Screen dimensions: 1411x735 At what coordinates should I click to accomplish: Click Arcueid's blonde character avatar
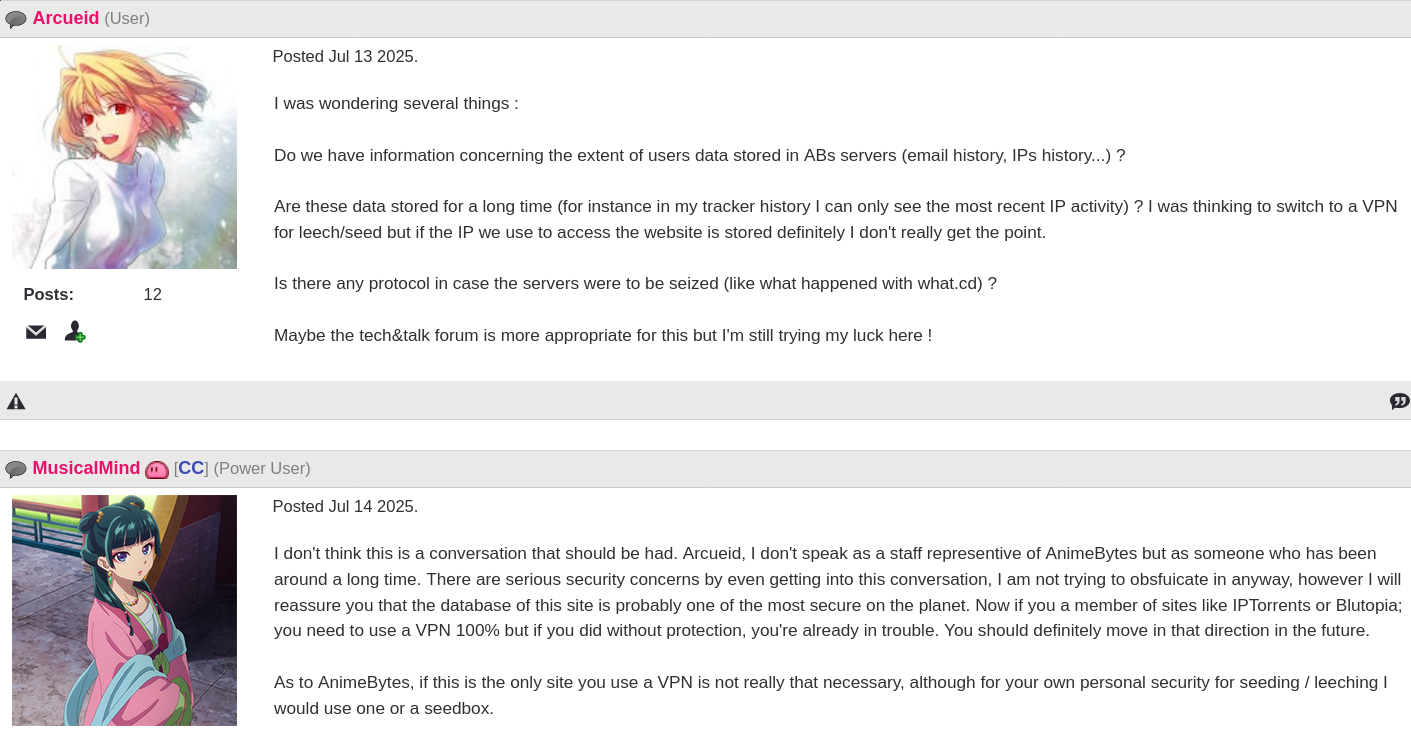tap(124, 157)
